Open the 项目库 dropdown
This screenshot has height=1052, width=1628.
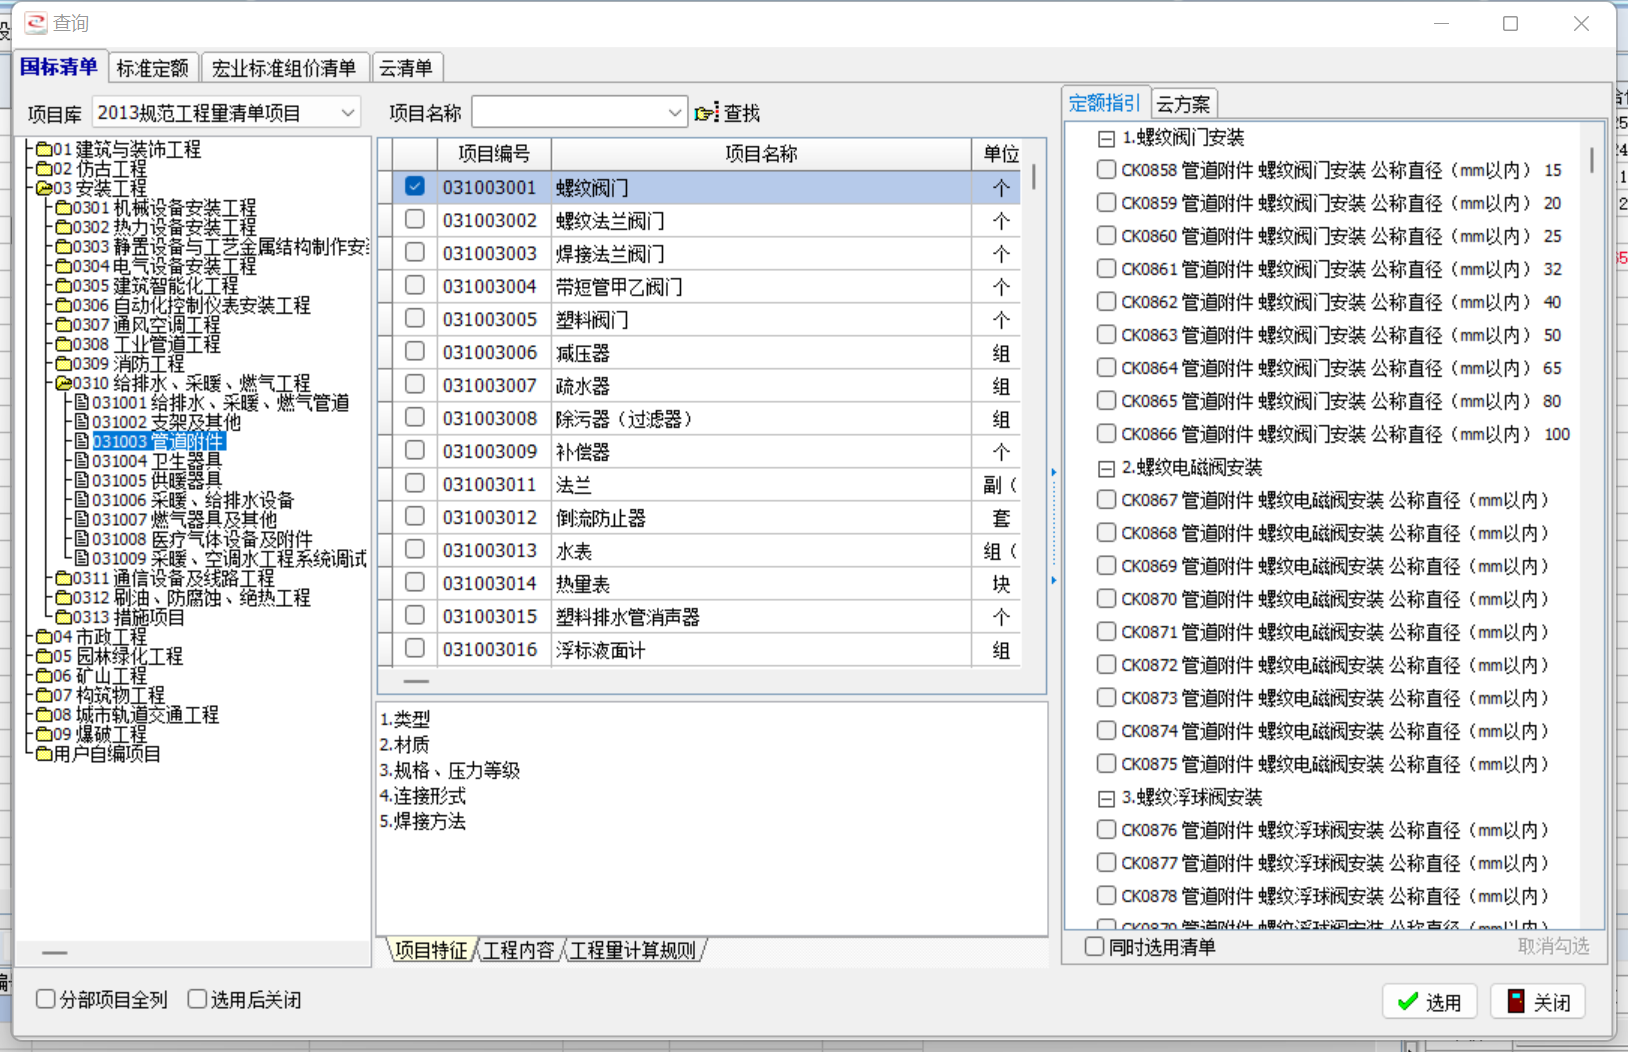[x=347, y=112]
